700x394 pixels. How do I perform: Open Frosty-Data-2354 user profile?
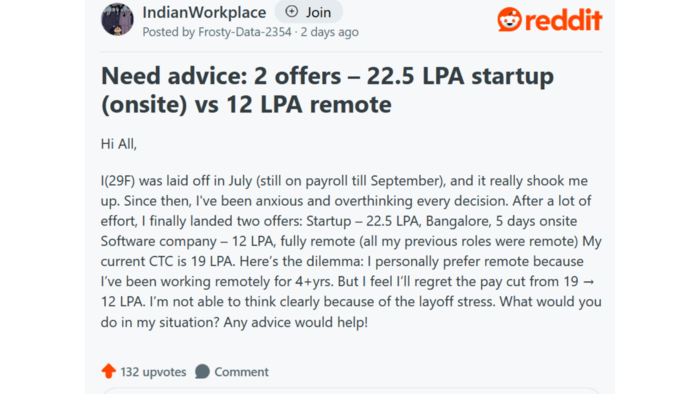[245, 32]
